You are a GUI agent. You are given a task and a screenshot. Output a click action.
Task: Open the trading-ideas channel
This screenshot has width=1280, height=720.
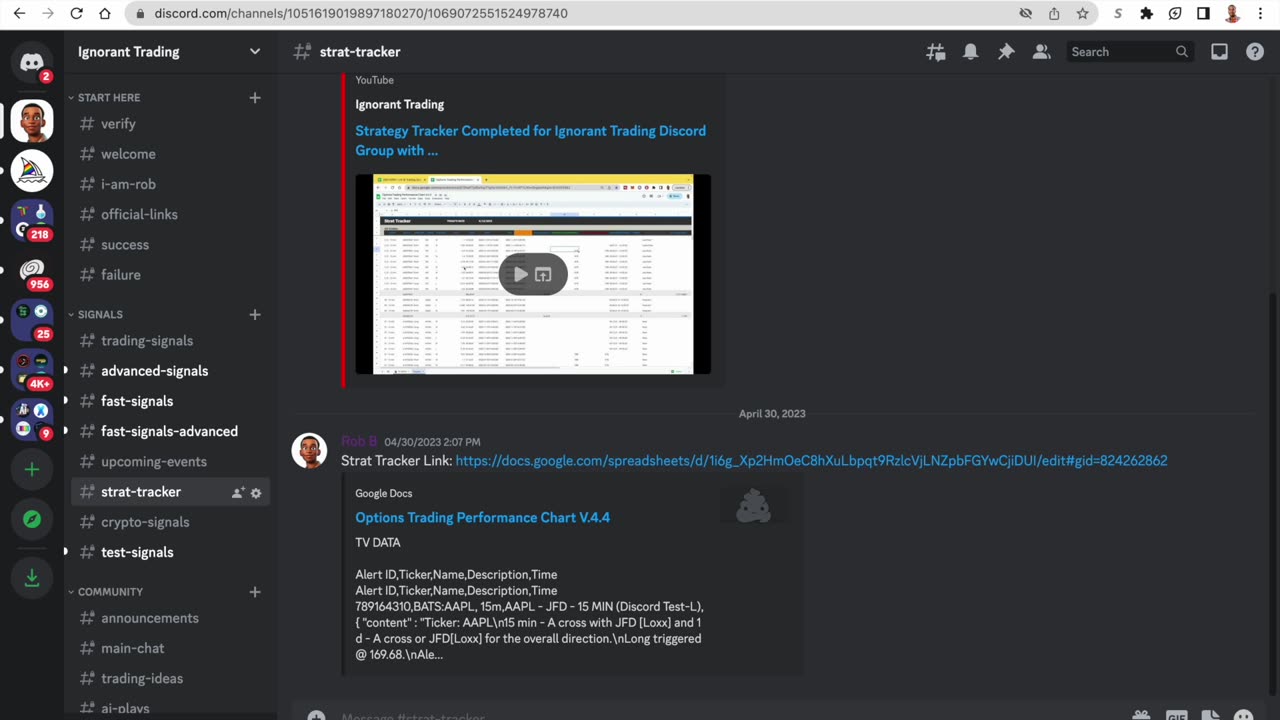[x=170, y=678]
